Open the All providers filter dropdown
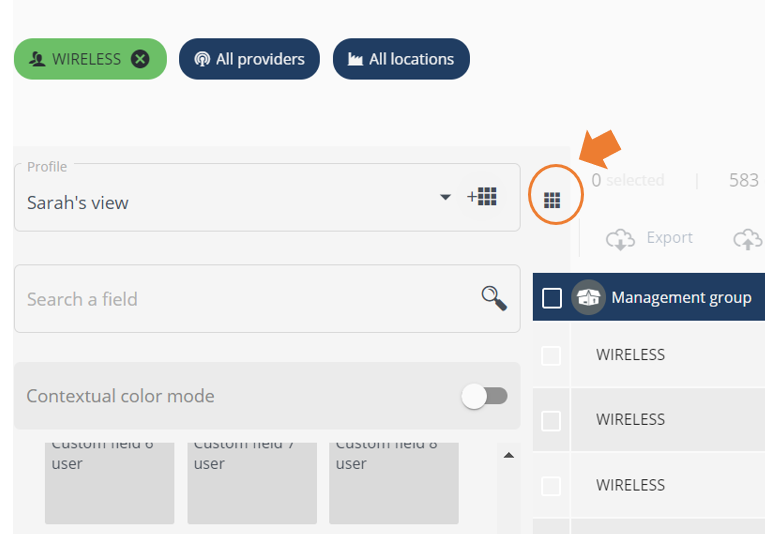Viewport: 765px width, 534px height. [249, 59]
